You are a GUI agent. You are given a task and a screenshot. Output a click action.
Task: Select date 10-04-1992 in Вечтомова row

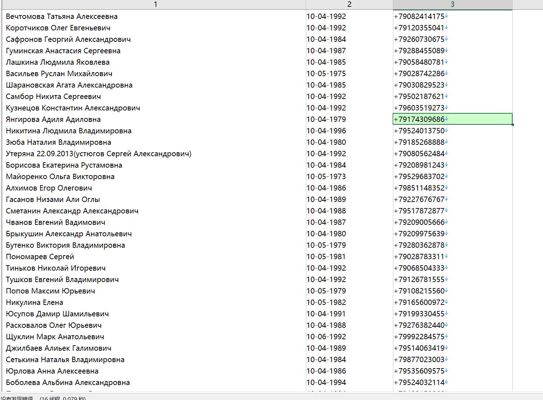pos(326,16)
